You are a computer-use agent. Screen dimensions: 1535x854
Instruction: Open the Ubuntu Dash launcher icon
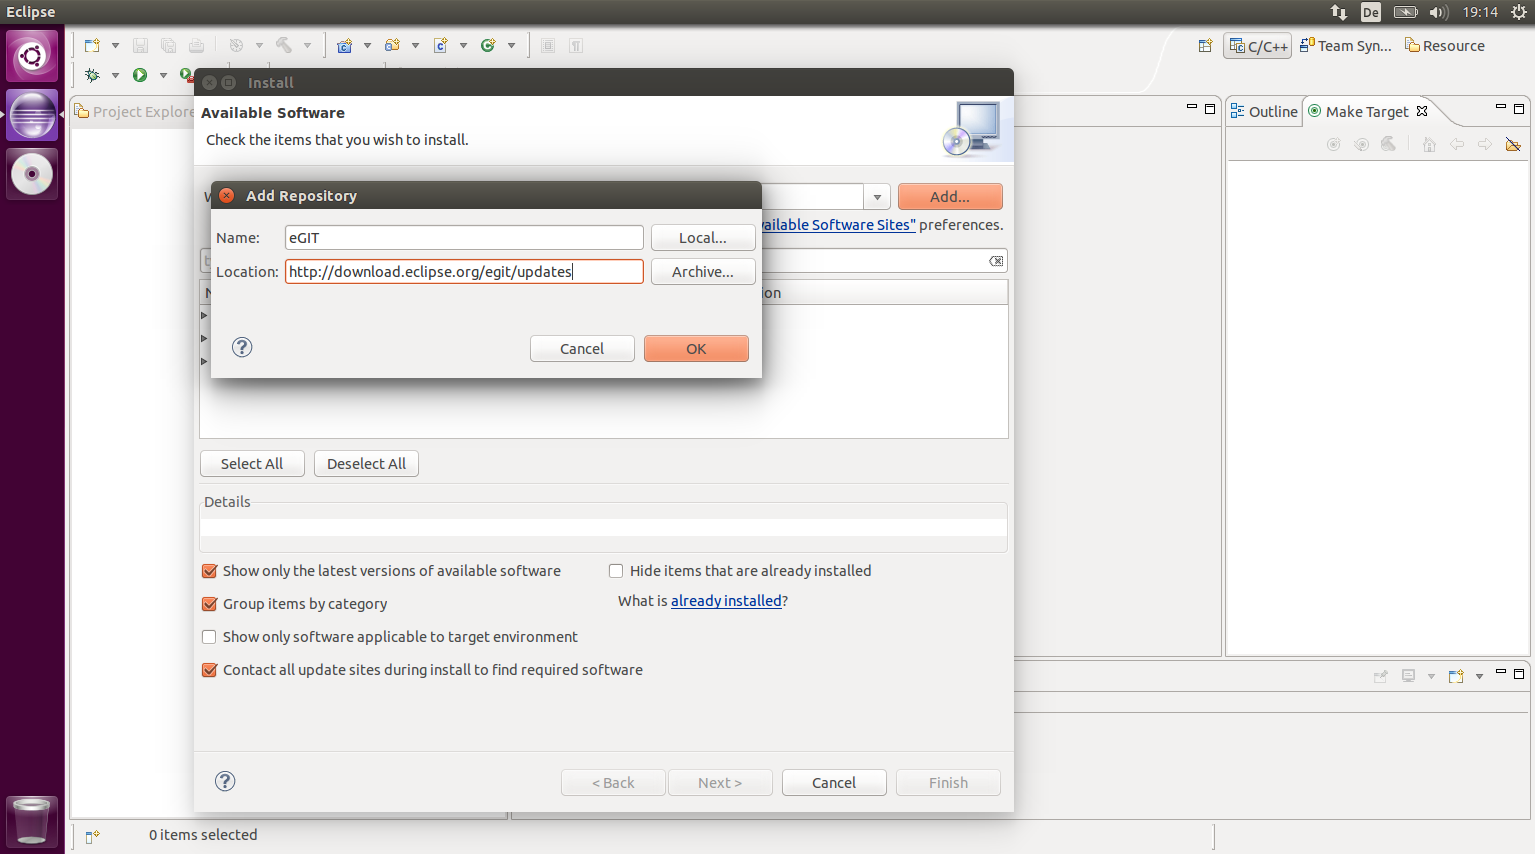pos(32,55)
